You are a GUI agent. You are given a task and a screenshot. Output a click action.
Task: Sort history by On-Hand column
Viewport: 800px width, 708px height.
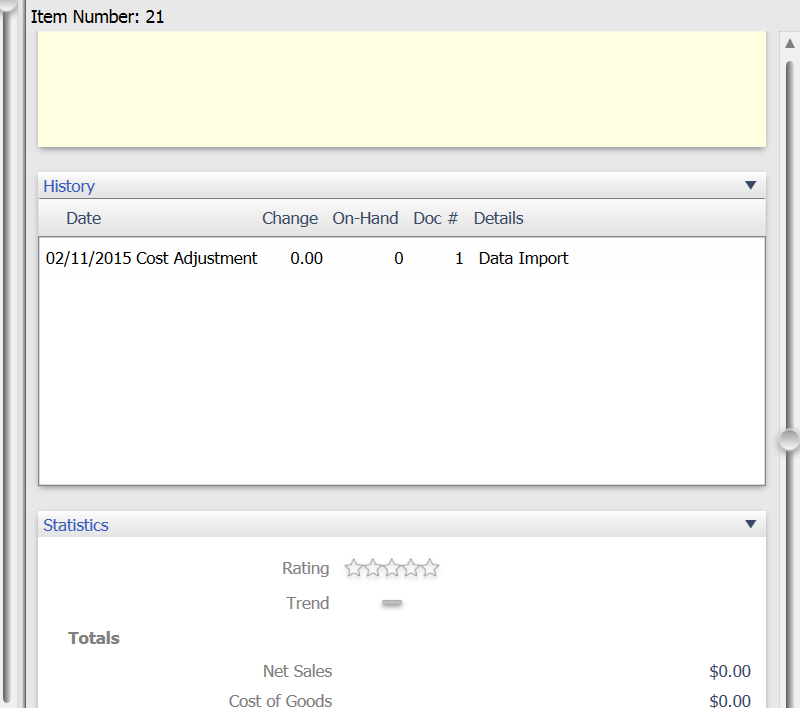pos(365,218)
